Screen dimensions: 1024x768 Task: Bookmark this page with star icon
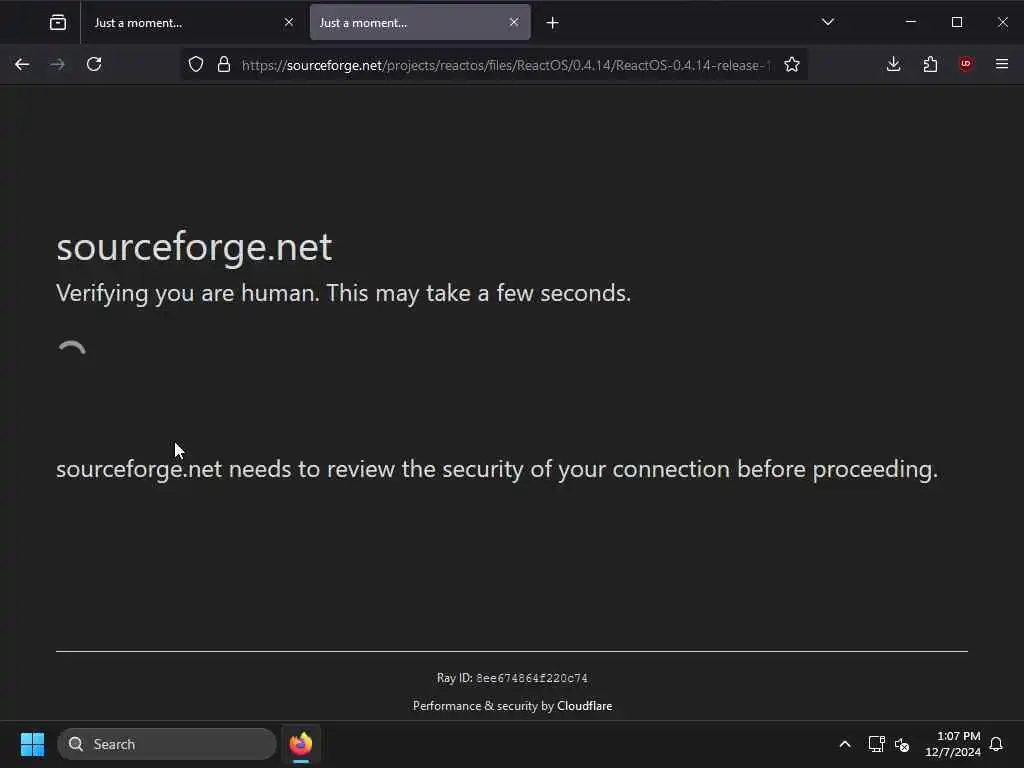click(792, 64)
